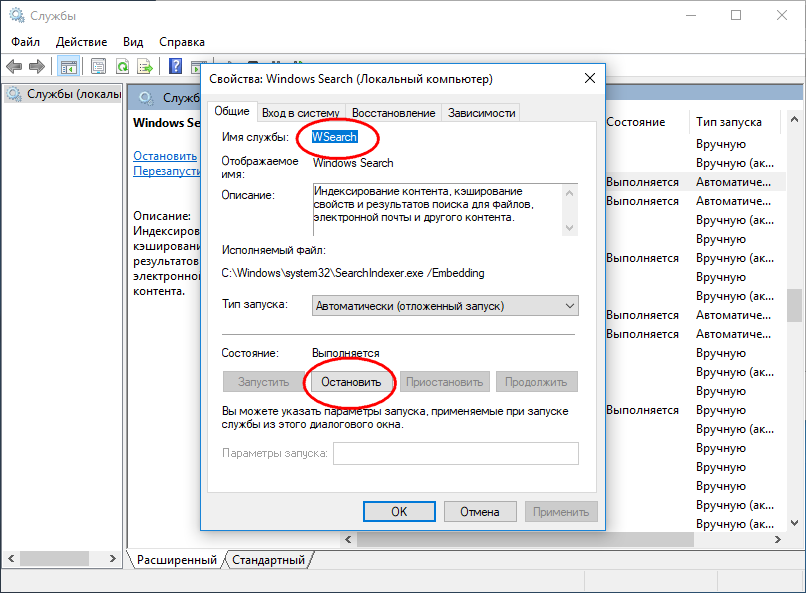Image resolution: width=806 pixels, height=593 pixels.
Task: Click the services list scroll up arrow
Action: pos(794,119)
